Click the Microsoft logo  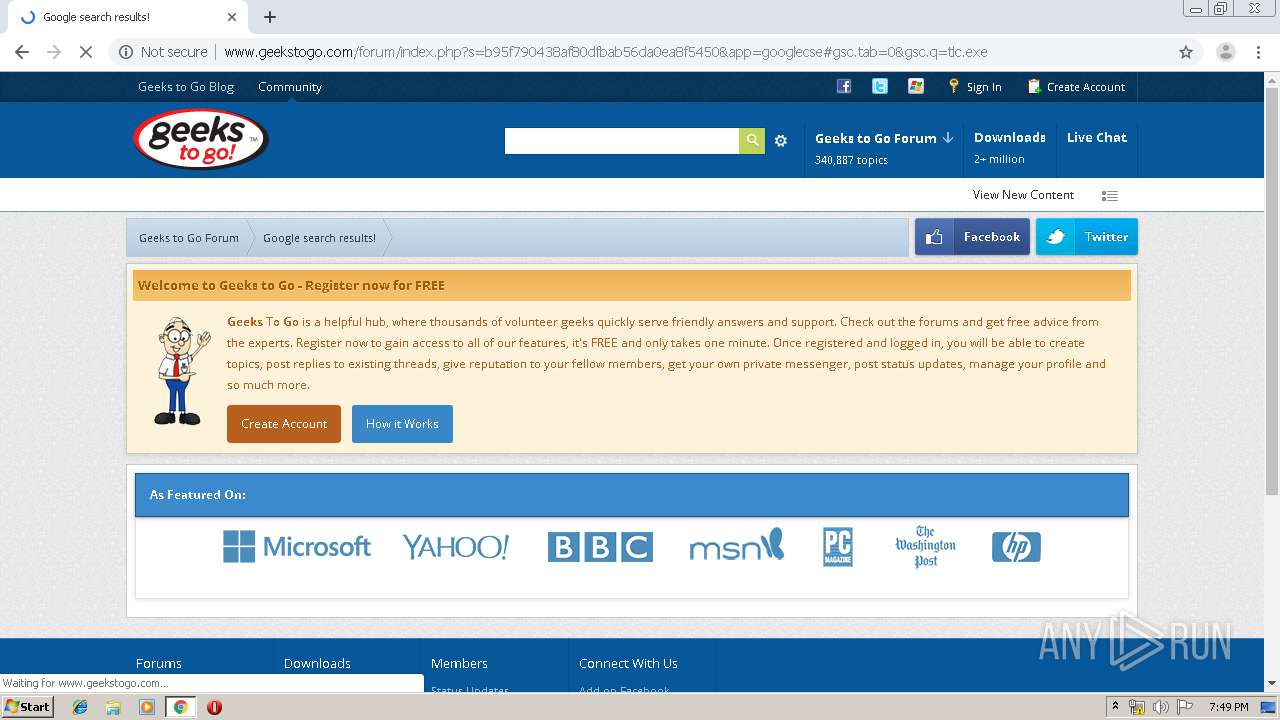pyautogui.click(x=297, y=547)
